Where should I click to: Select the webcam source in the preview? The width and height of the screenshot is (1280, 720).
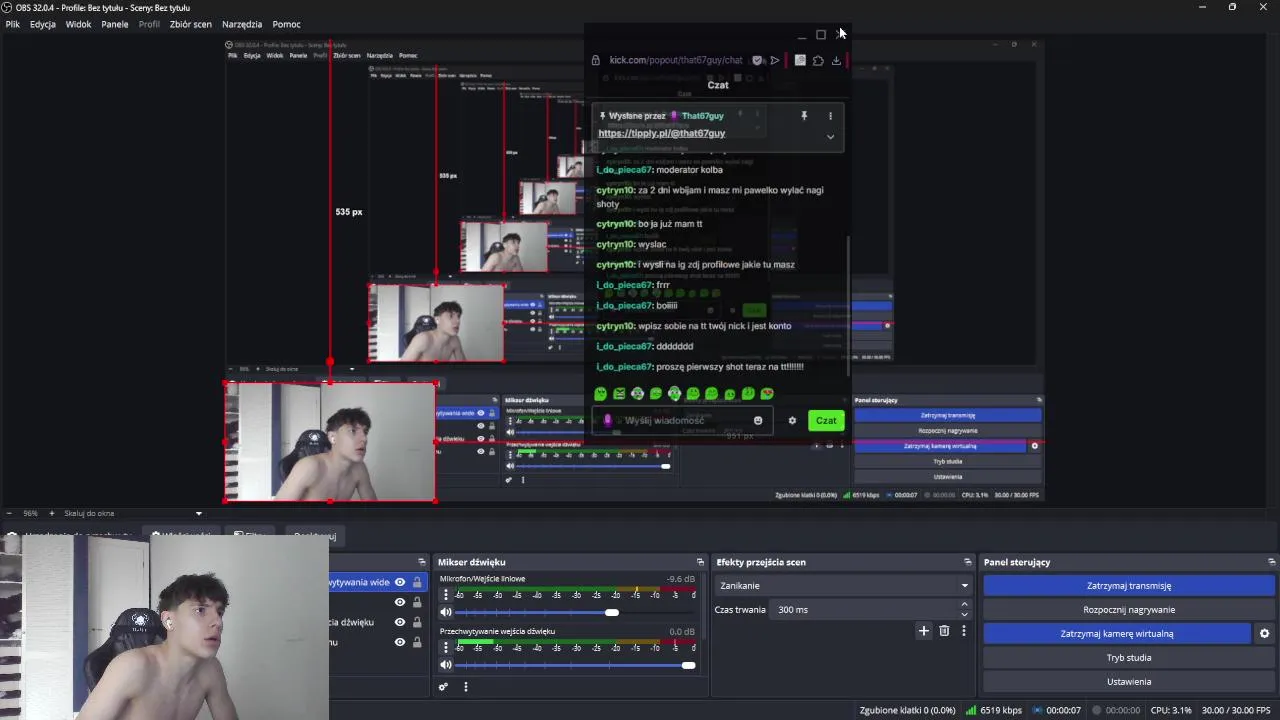[330, 442]
